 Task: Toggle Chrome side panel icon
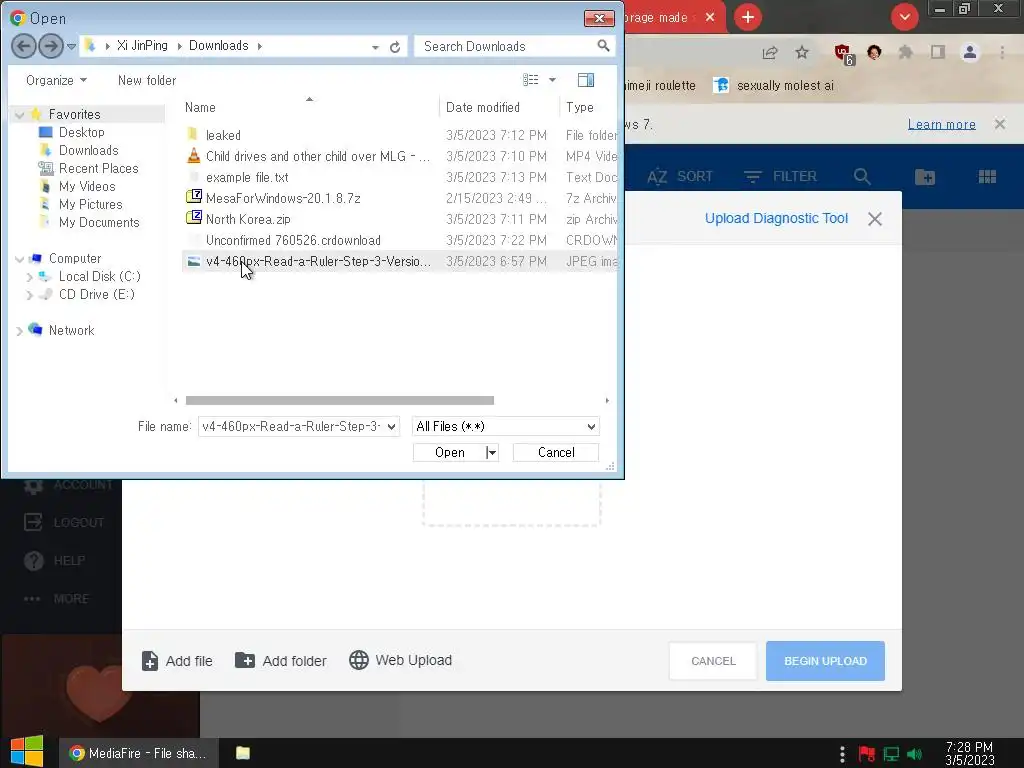coord(938,52)
